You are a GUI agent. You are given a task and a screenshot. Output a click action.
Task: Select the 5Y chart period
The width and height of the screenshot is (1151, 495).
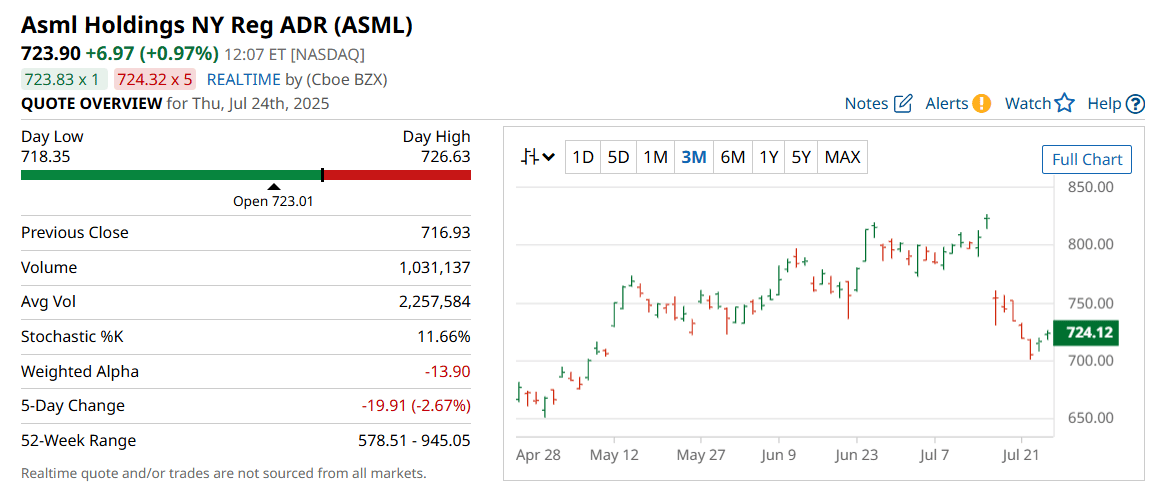click(801, 157)
